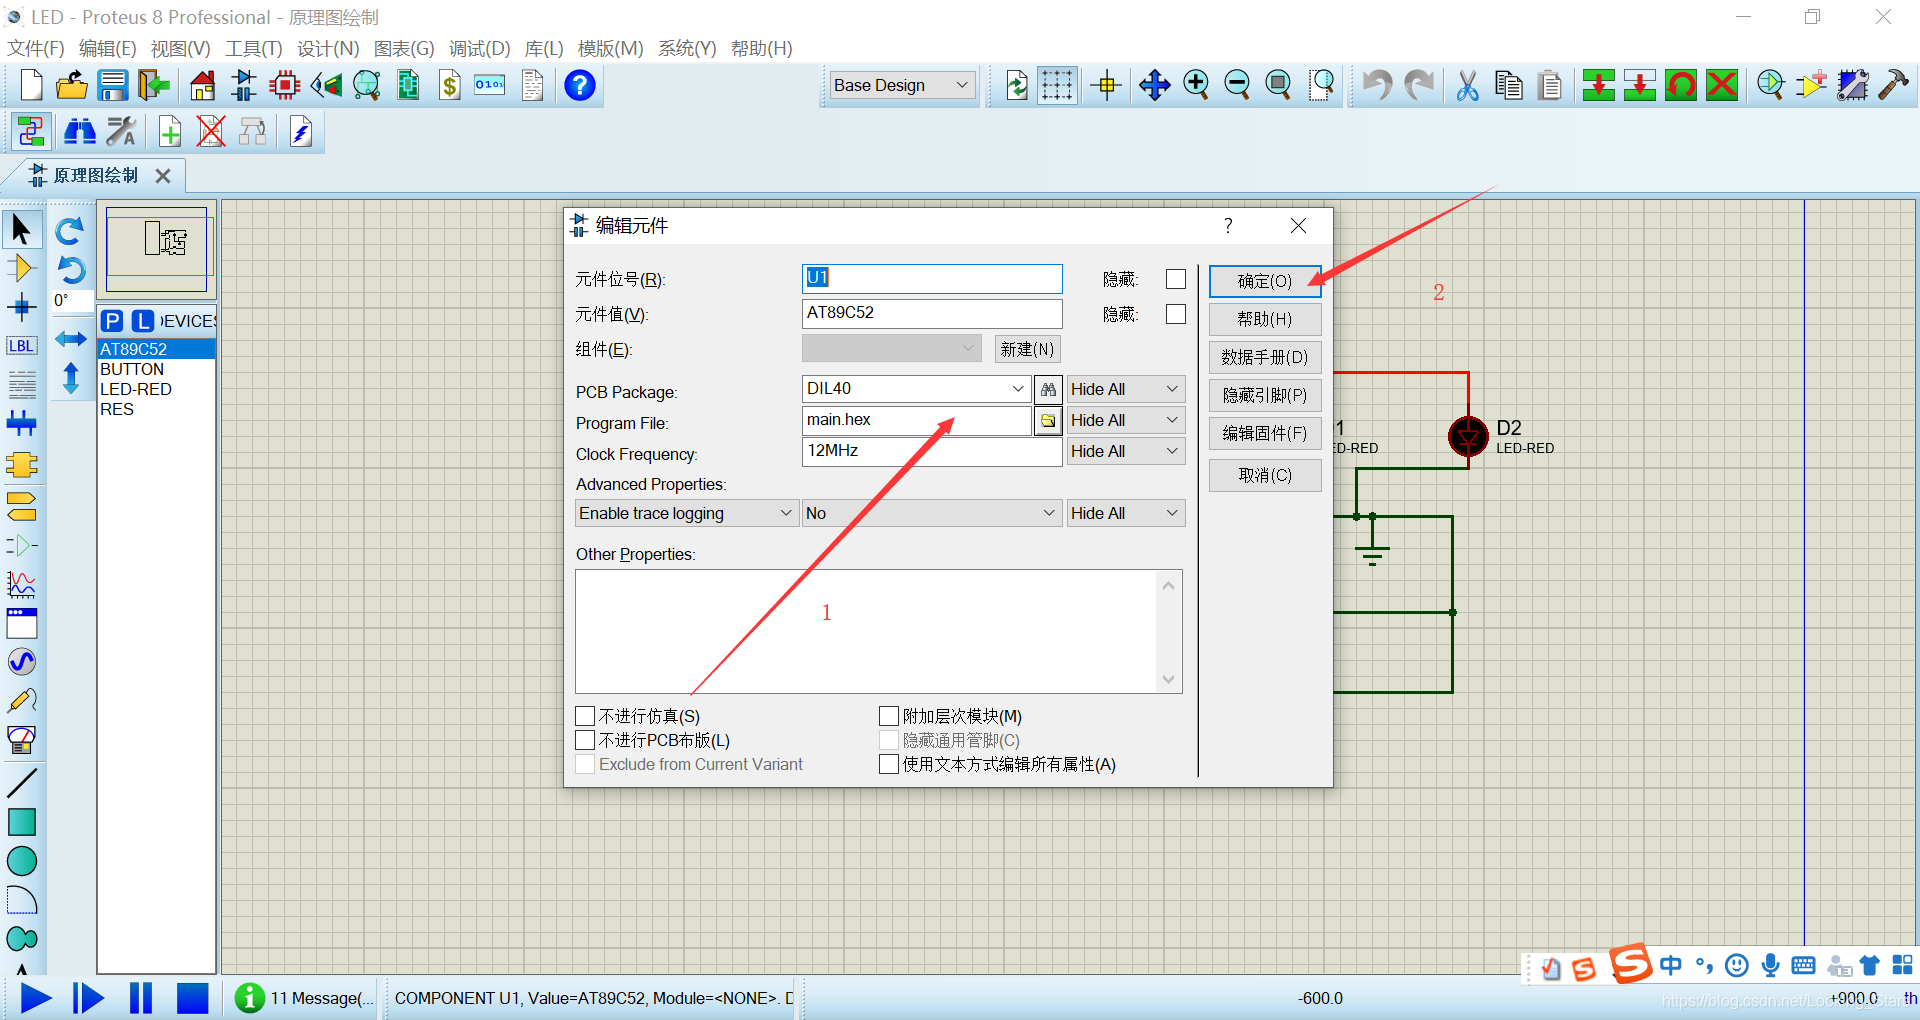Viewport: 1920px width, 1020px height.
Task: Start simulation with Play button
Action: [35, 998]
